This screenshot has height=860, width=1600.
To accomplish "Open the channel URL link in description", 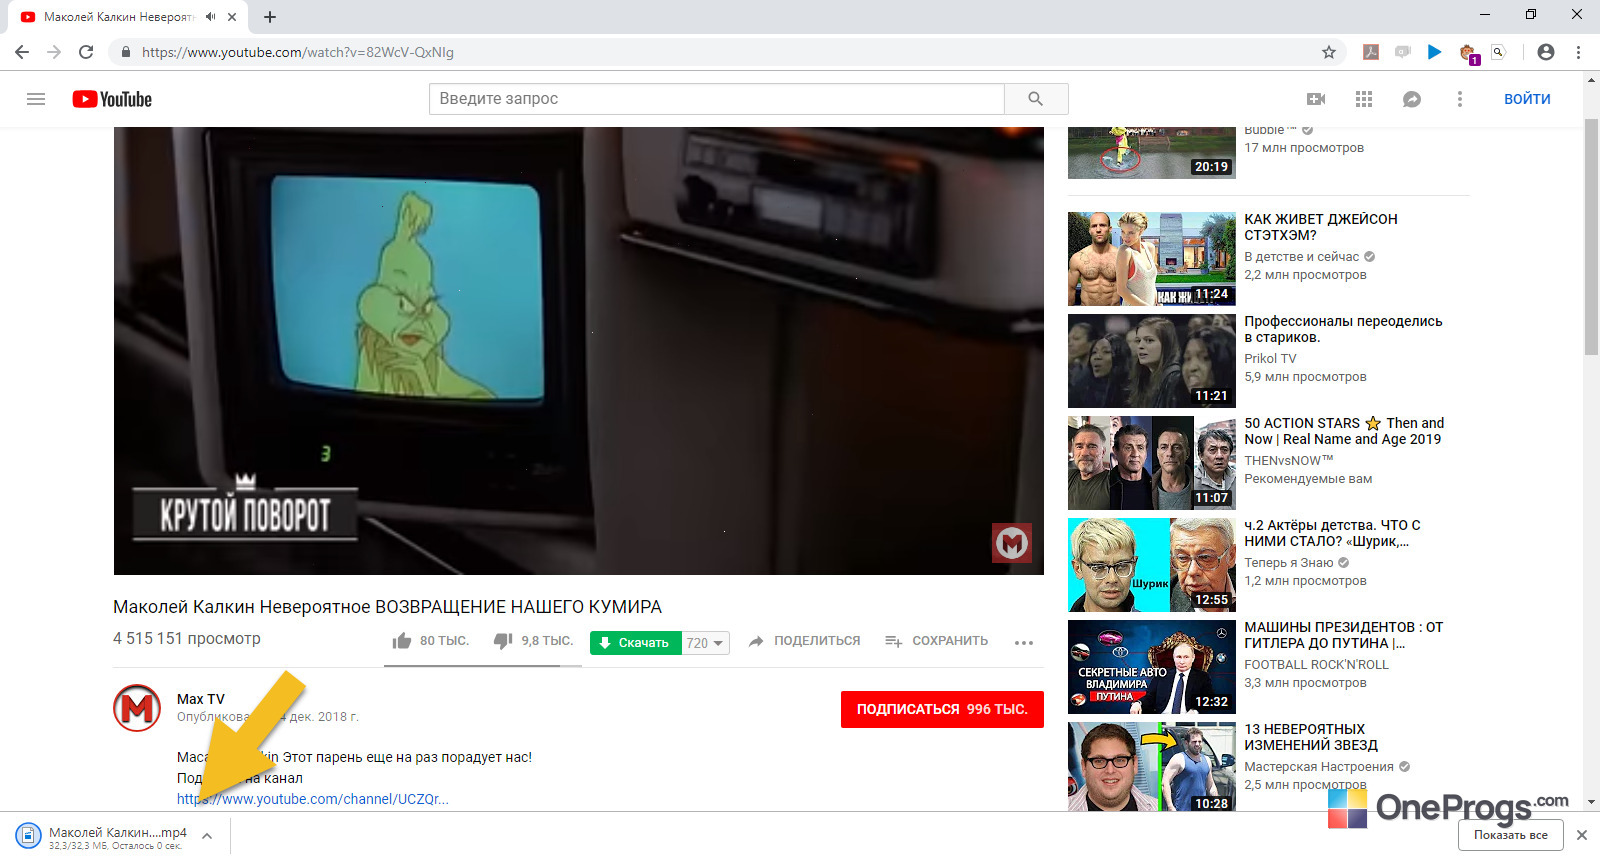I will [x=313, y=799].
